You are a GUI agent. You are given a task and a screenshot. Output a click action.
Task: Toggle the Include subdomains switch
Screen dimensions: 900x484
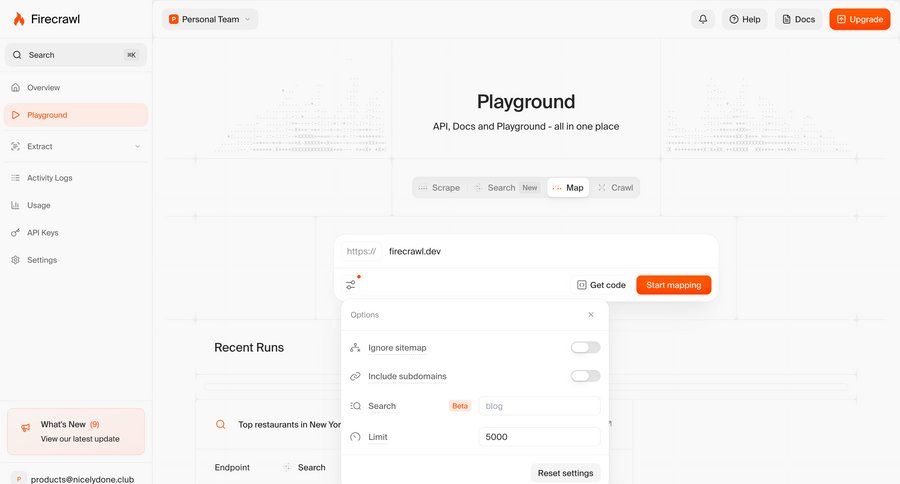(585, 376)
